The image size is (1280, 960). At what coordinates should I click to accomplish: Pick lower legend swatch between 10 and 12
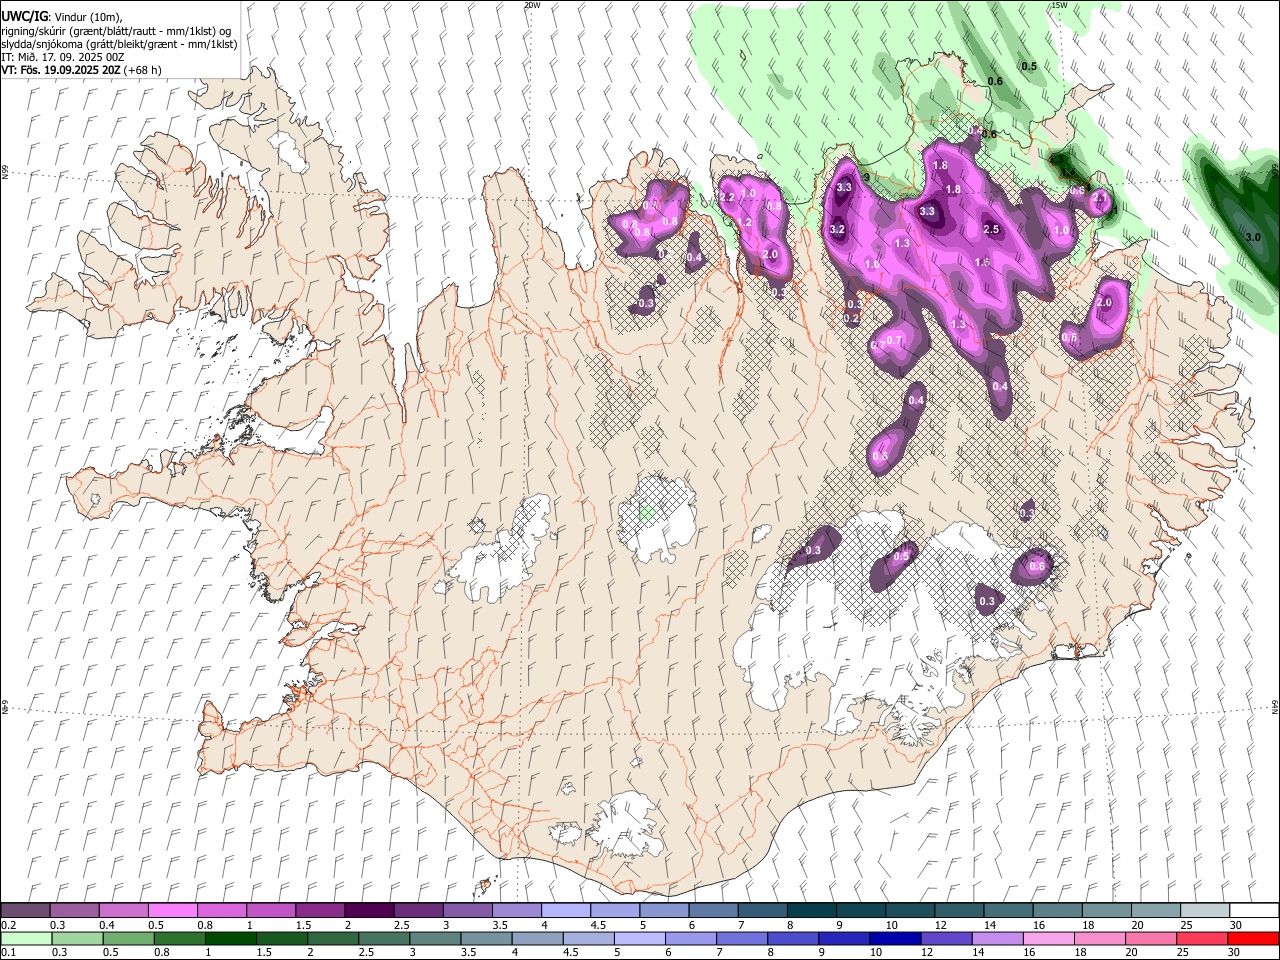coord(895,938)
